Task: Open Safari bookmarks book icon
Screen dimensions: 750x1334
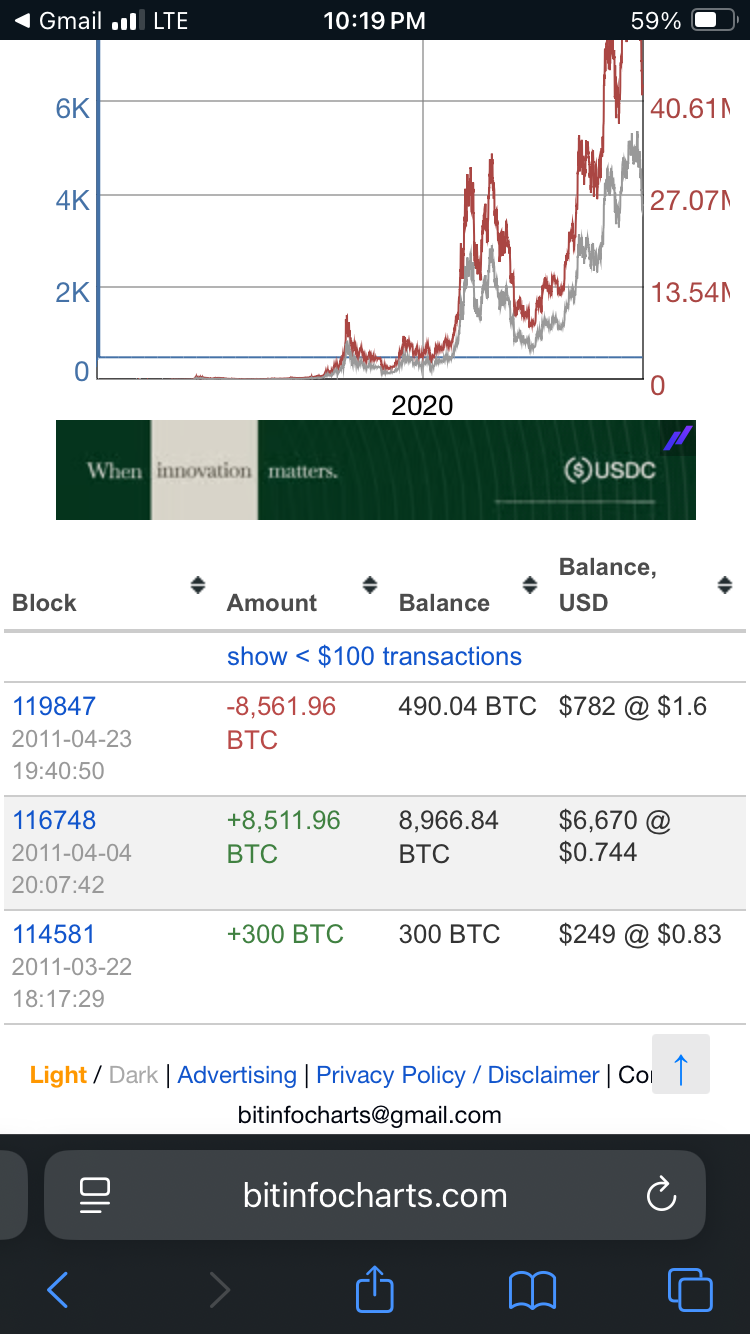Action: (532, 1290)
